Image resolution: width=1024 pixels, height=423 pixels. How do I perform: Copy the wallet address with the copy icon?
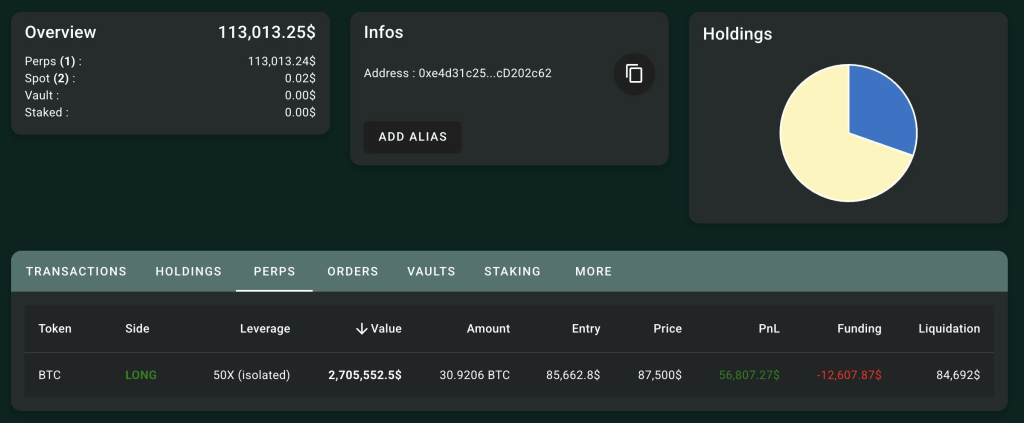[x=633, y=74]
